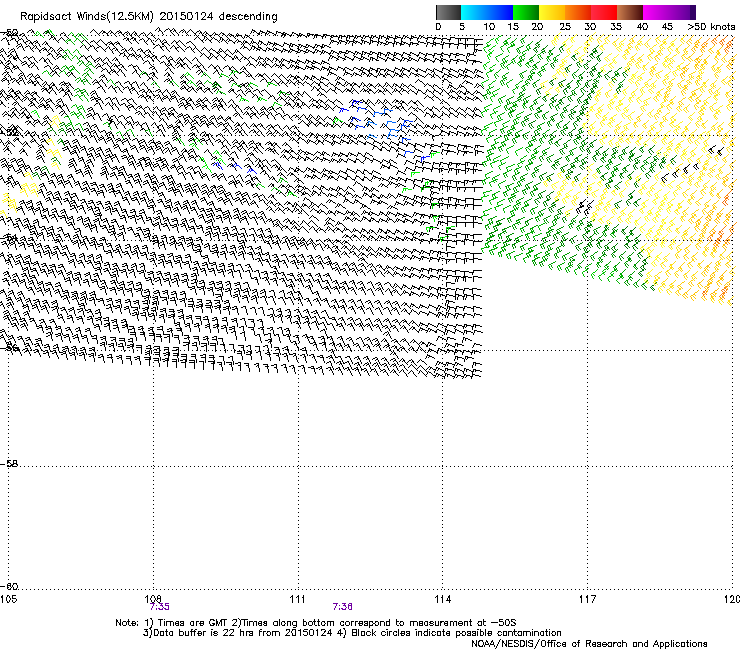Click the legend label '45'
Viewport: 740px width, 650px height.
[667, 27]
